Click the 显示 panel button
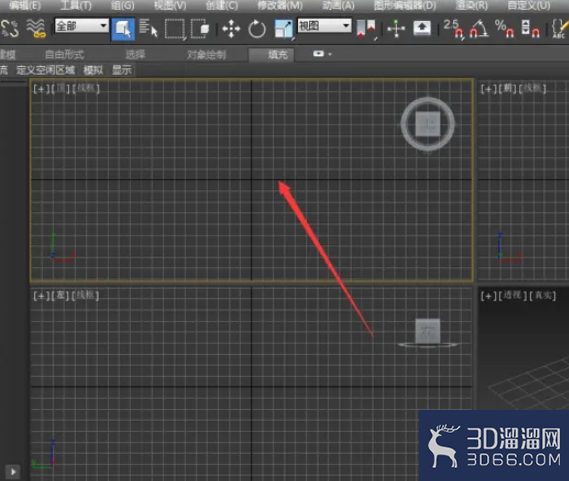Viewport: 569px width, 481px height. point(122,70)
